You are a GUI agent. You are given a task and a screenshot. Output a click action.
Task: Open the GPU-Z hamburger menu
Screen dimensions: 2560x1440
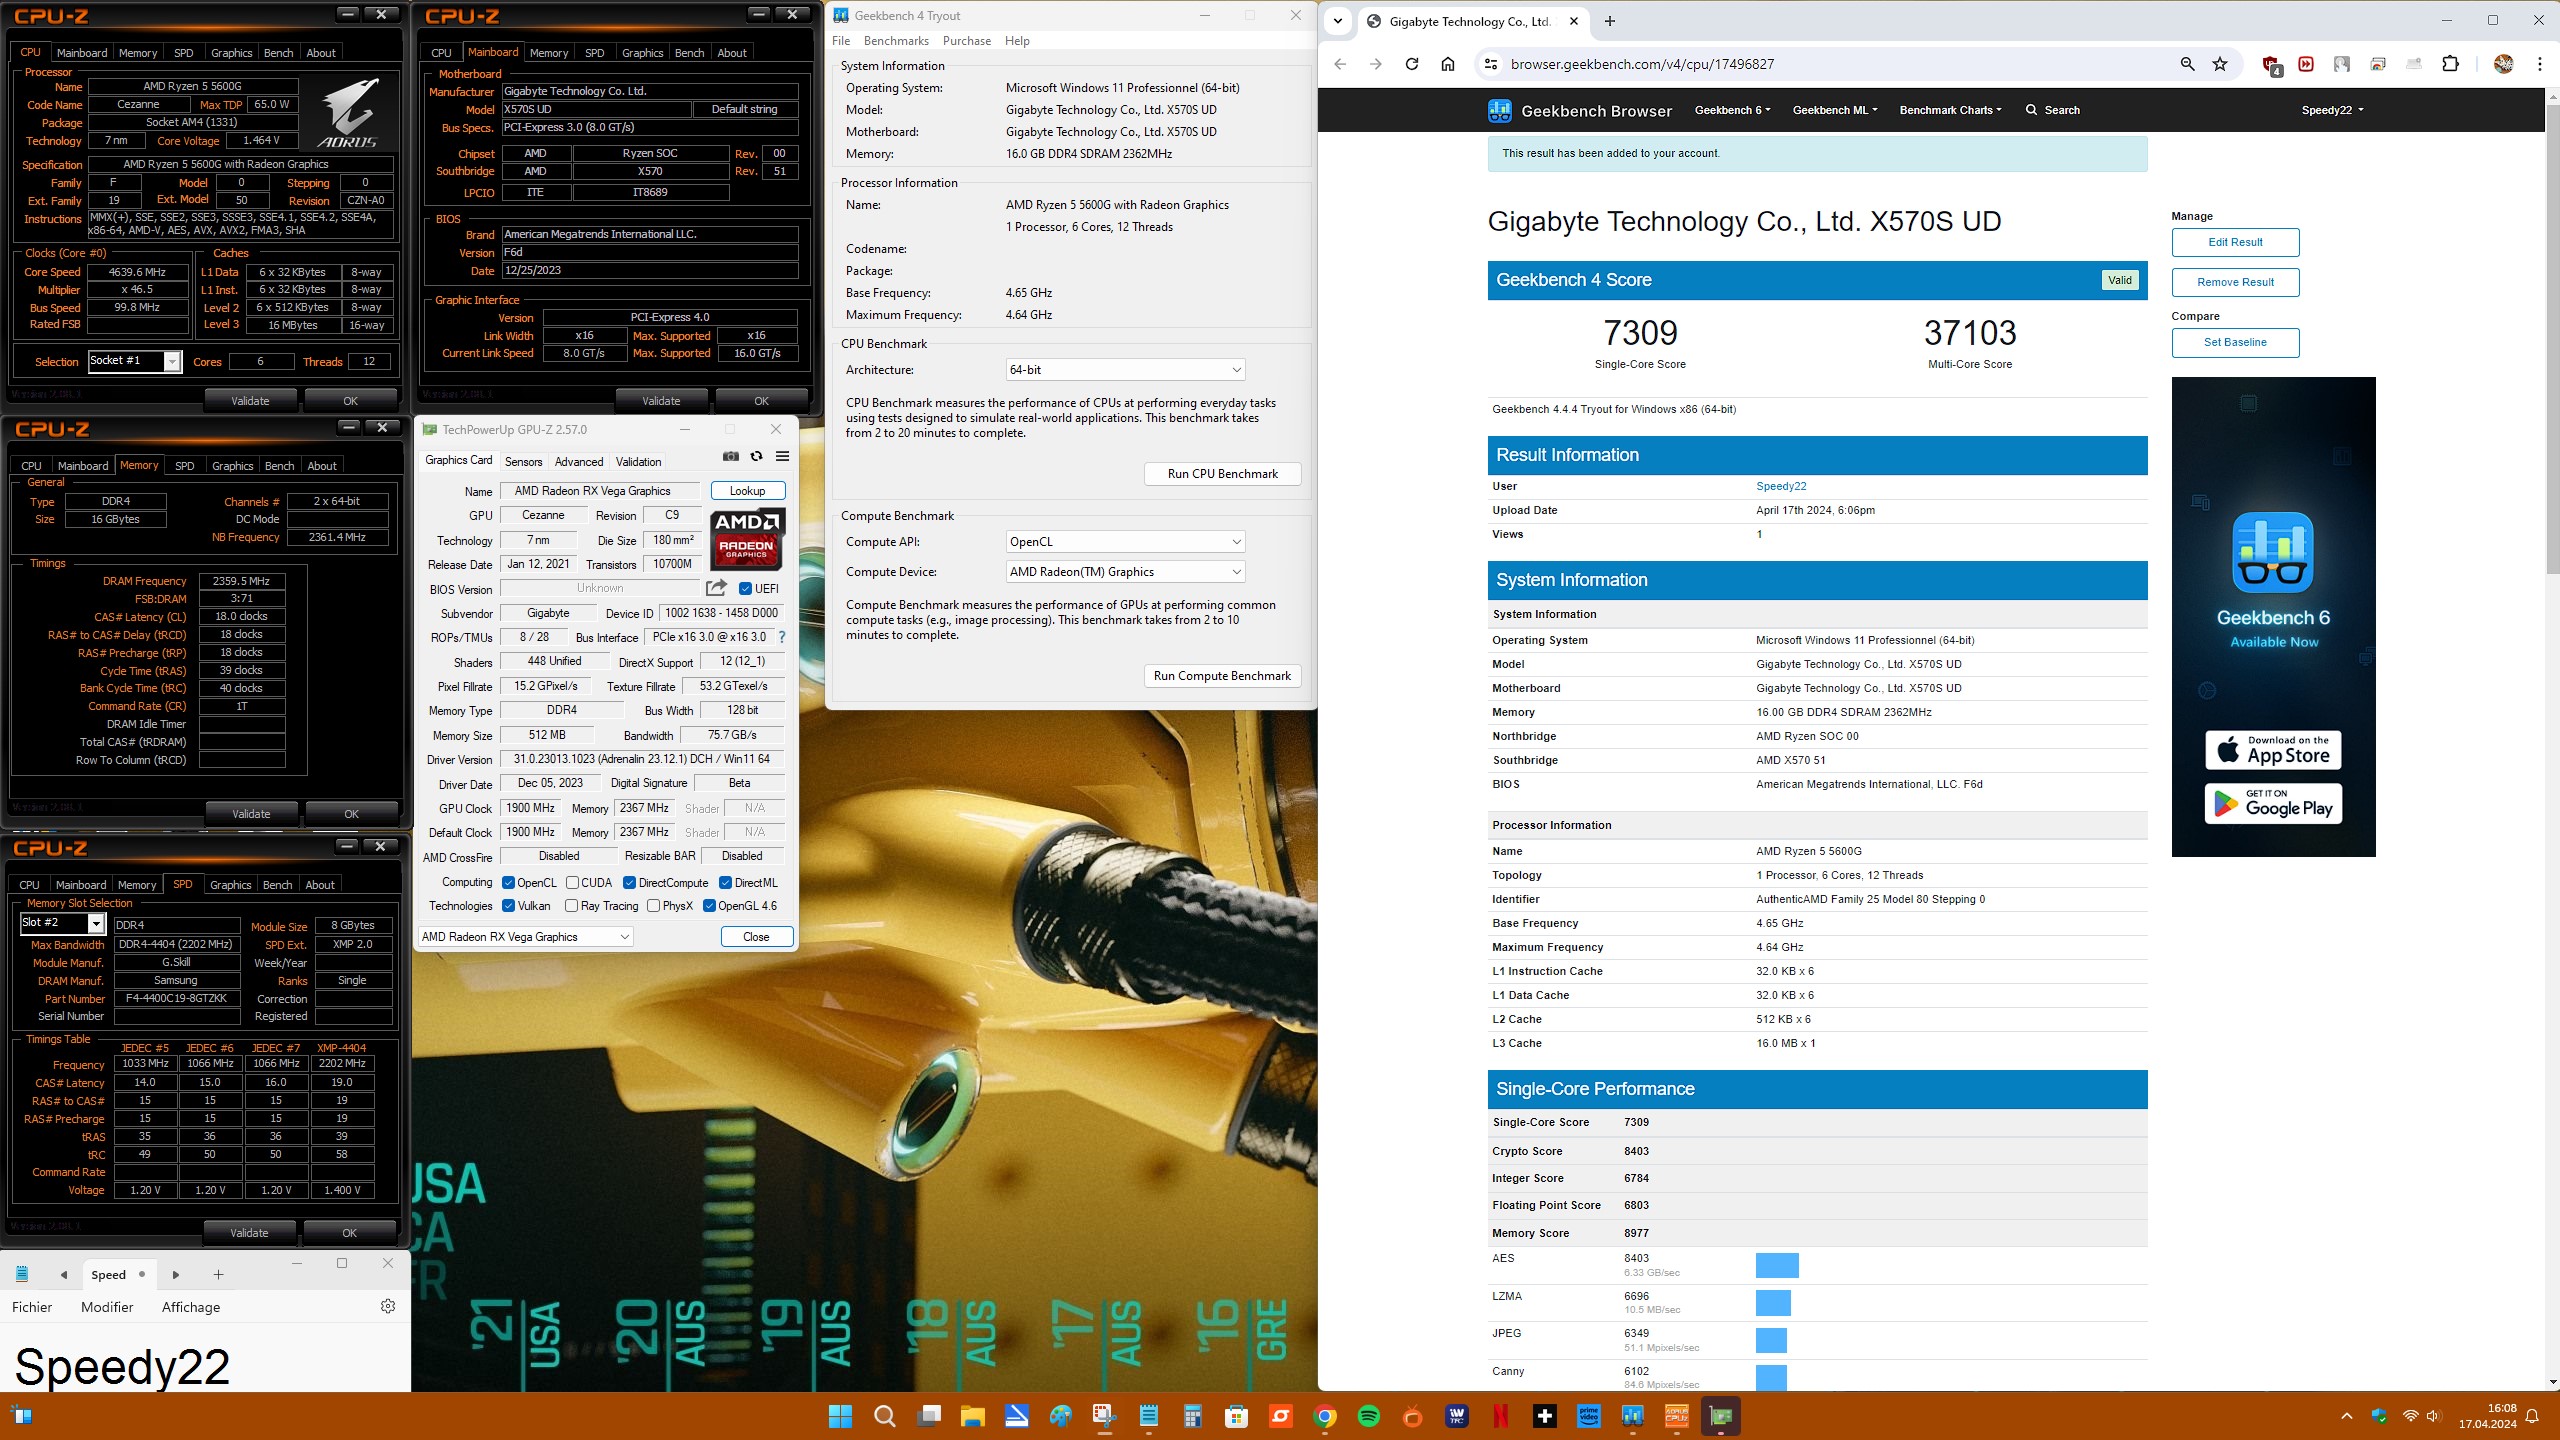[x=783, y=457]
